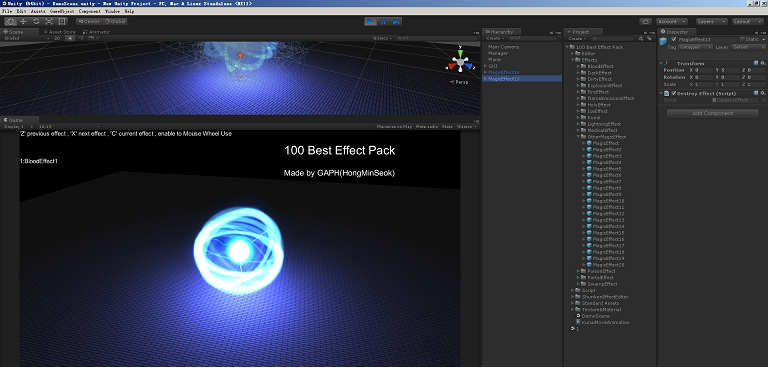Collapse the Transform component
This screenshot has height=381, width=768.
pyautogui.click(x=661, y=63)
